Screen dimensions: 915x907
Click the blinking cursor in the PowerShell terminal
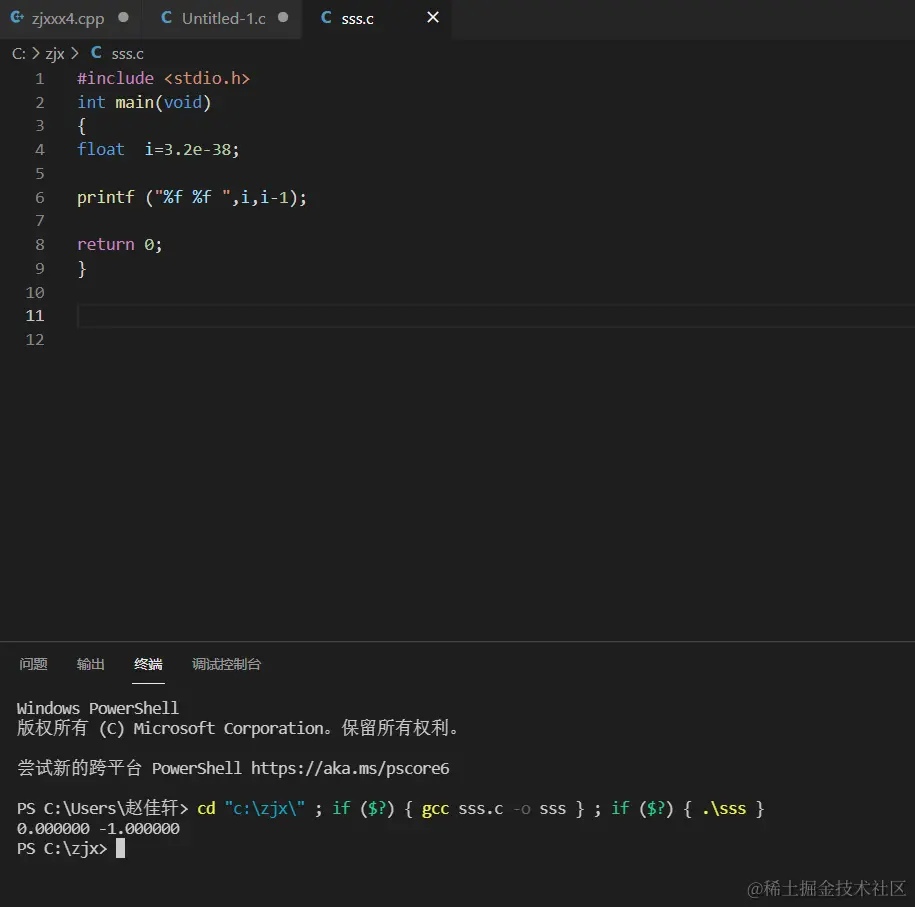(120, 848)
